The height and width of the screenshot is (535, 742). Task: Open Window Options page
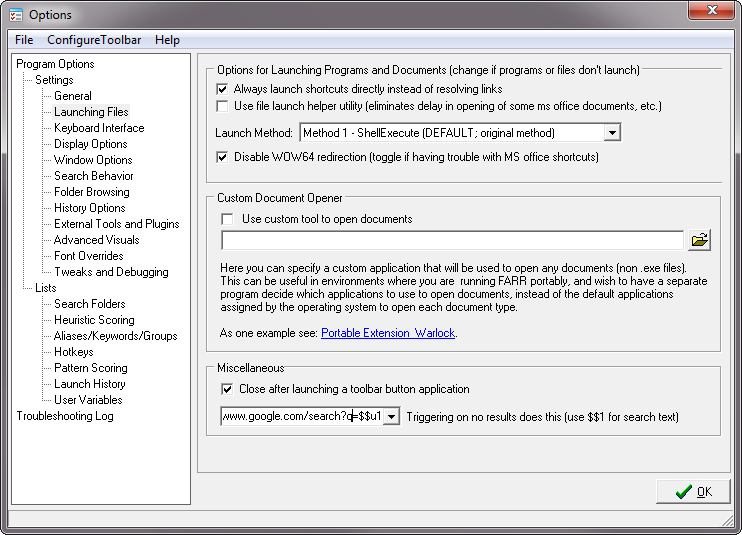pyautogui.click(x=93, y=160)
